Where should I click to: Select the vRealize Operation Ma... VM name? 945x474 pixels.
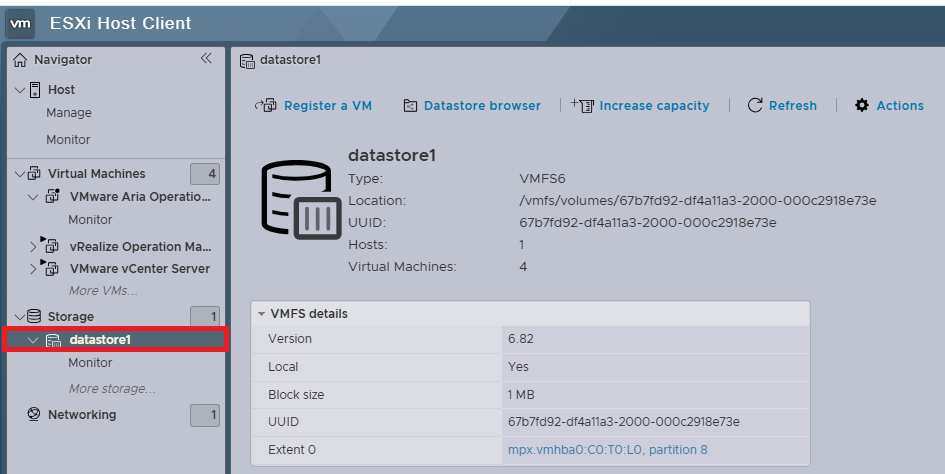point(140,247)
